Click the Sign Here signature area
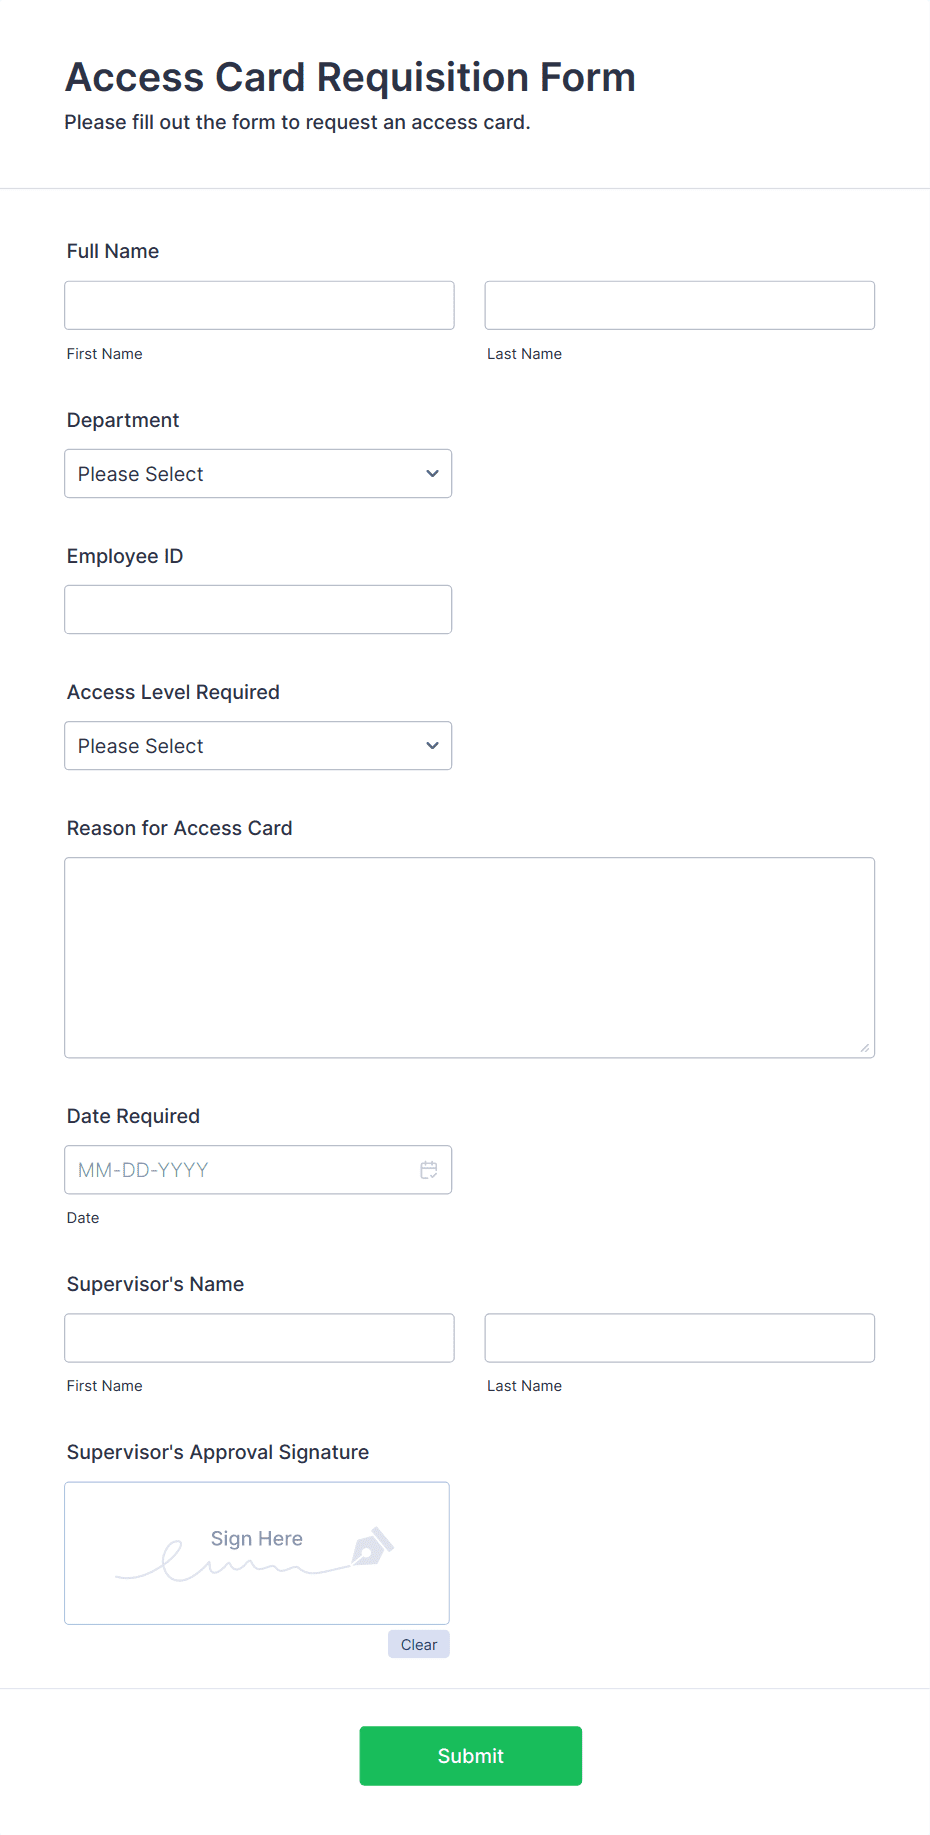 [x=256, y=1553]
